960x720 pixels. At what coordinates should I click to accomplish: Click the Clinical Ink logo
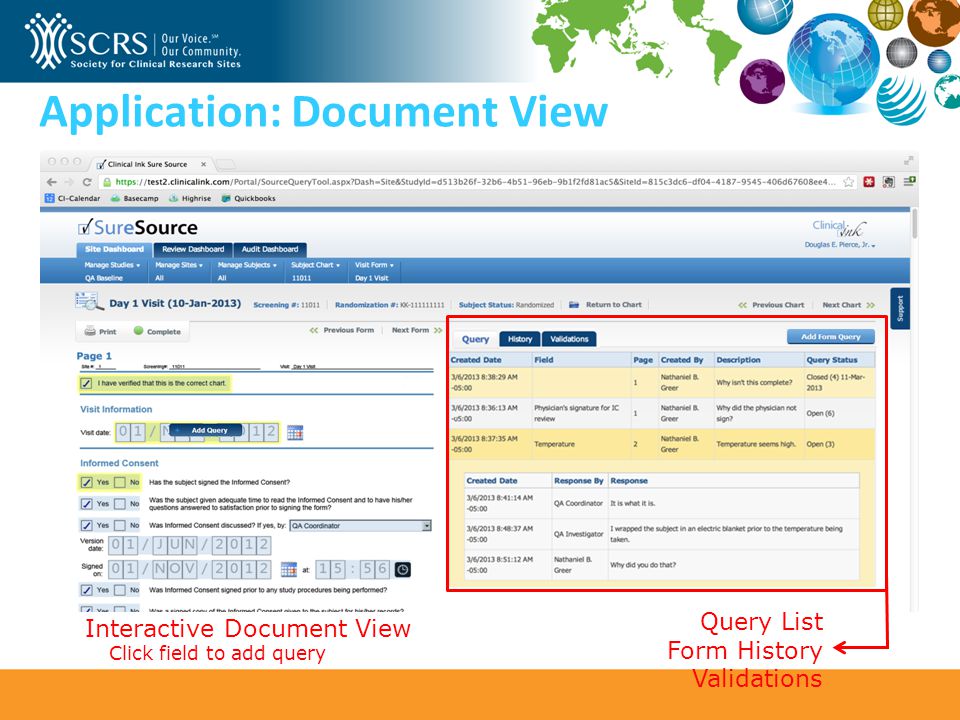click(839, 228)
